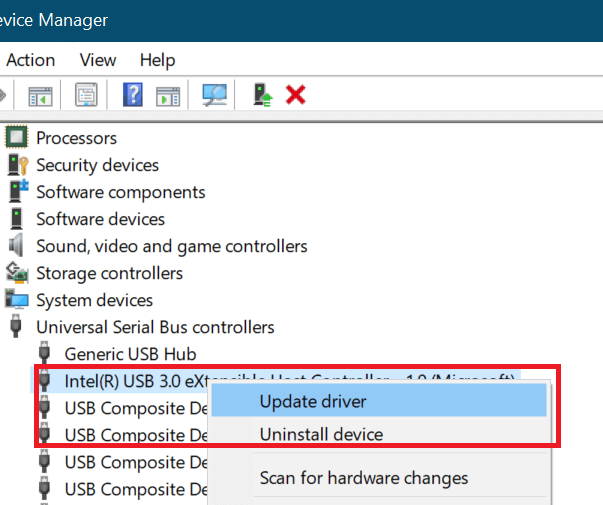
Task: Click the Security devices key icon
Action: [x=18, y=165]
